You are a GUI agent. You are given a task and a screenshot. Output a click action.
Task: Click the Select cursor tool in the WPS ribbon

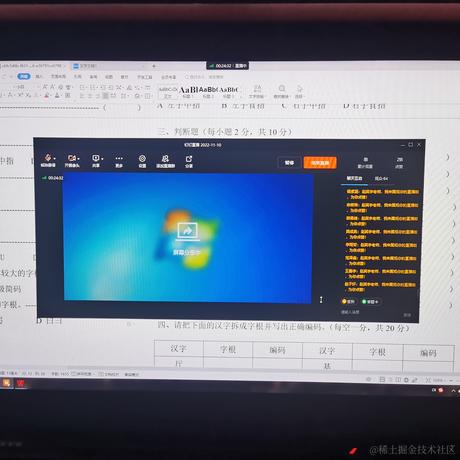click(x=299, y=92)
